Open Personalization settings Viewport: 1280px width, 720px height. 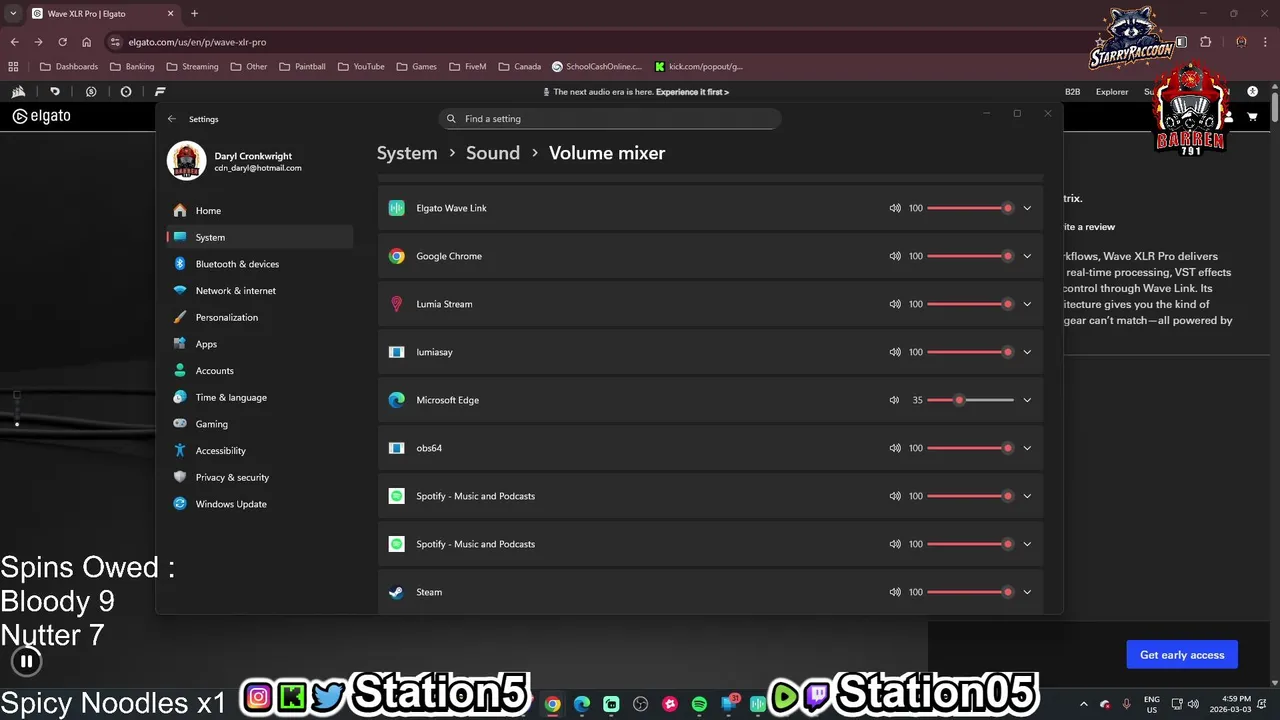(x=259, y=317)
